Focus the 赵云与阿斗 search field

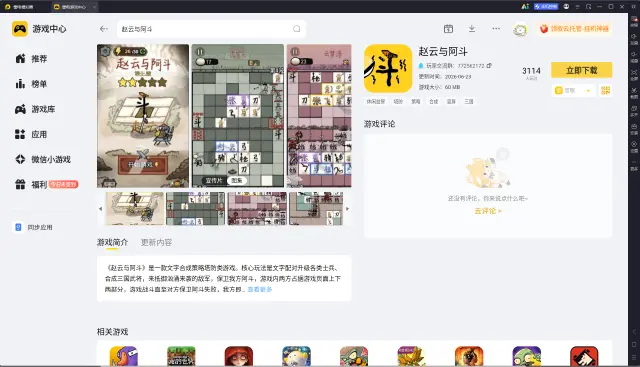pos(211,29)
